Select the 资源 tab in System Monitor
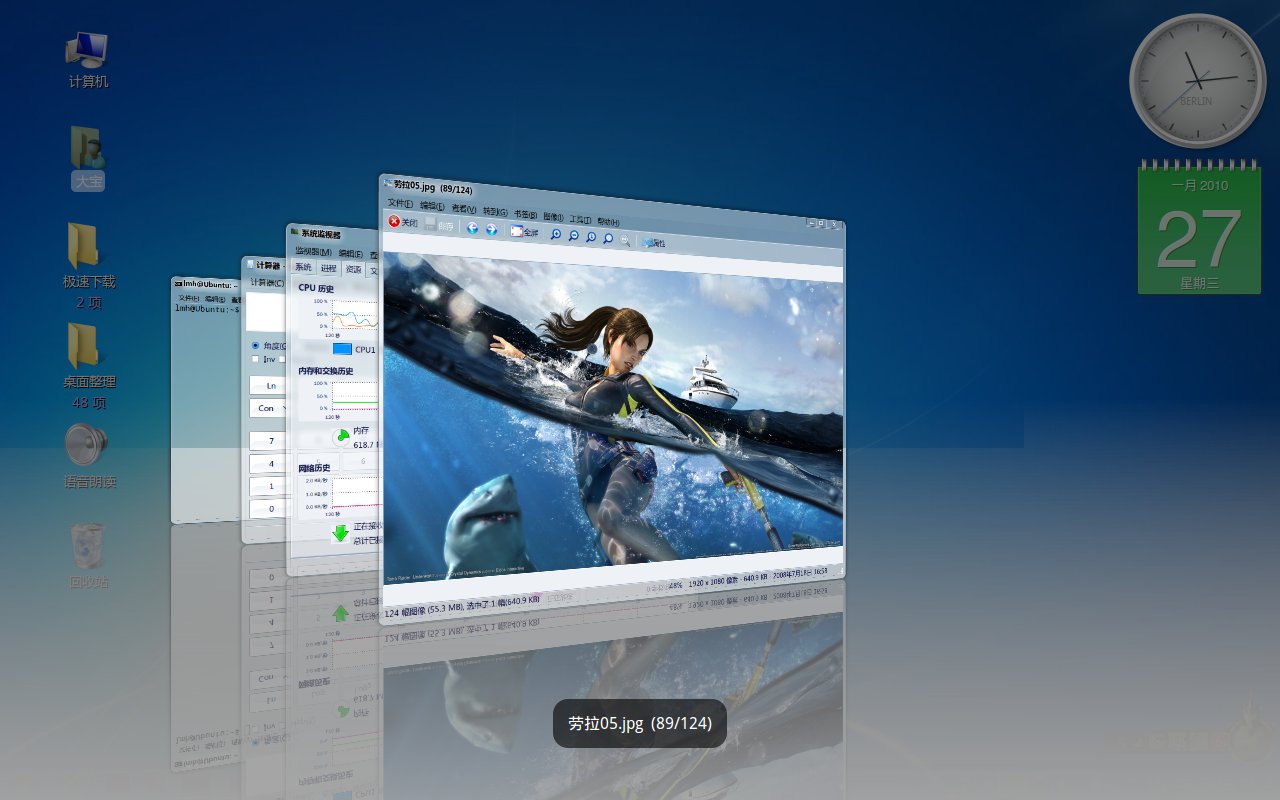1280x800 pixels. pos(353,269)
